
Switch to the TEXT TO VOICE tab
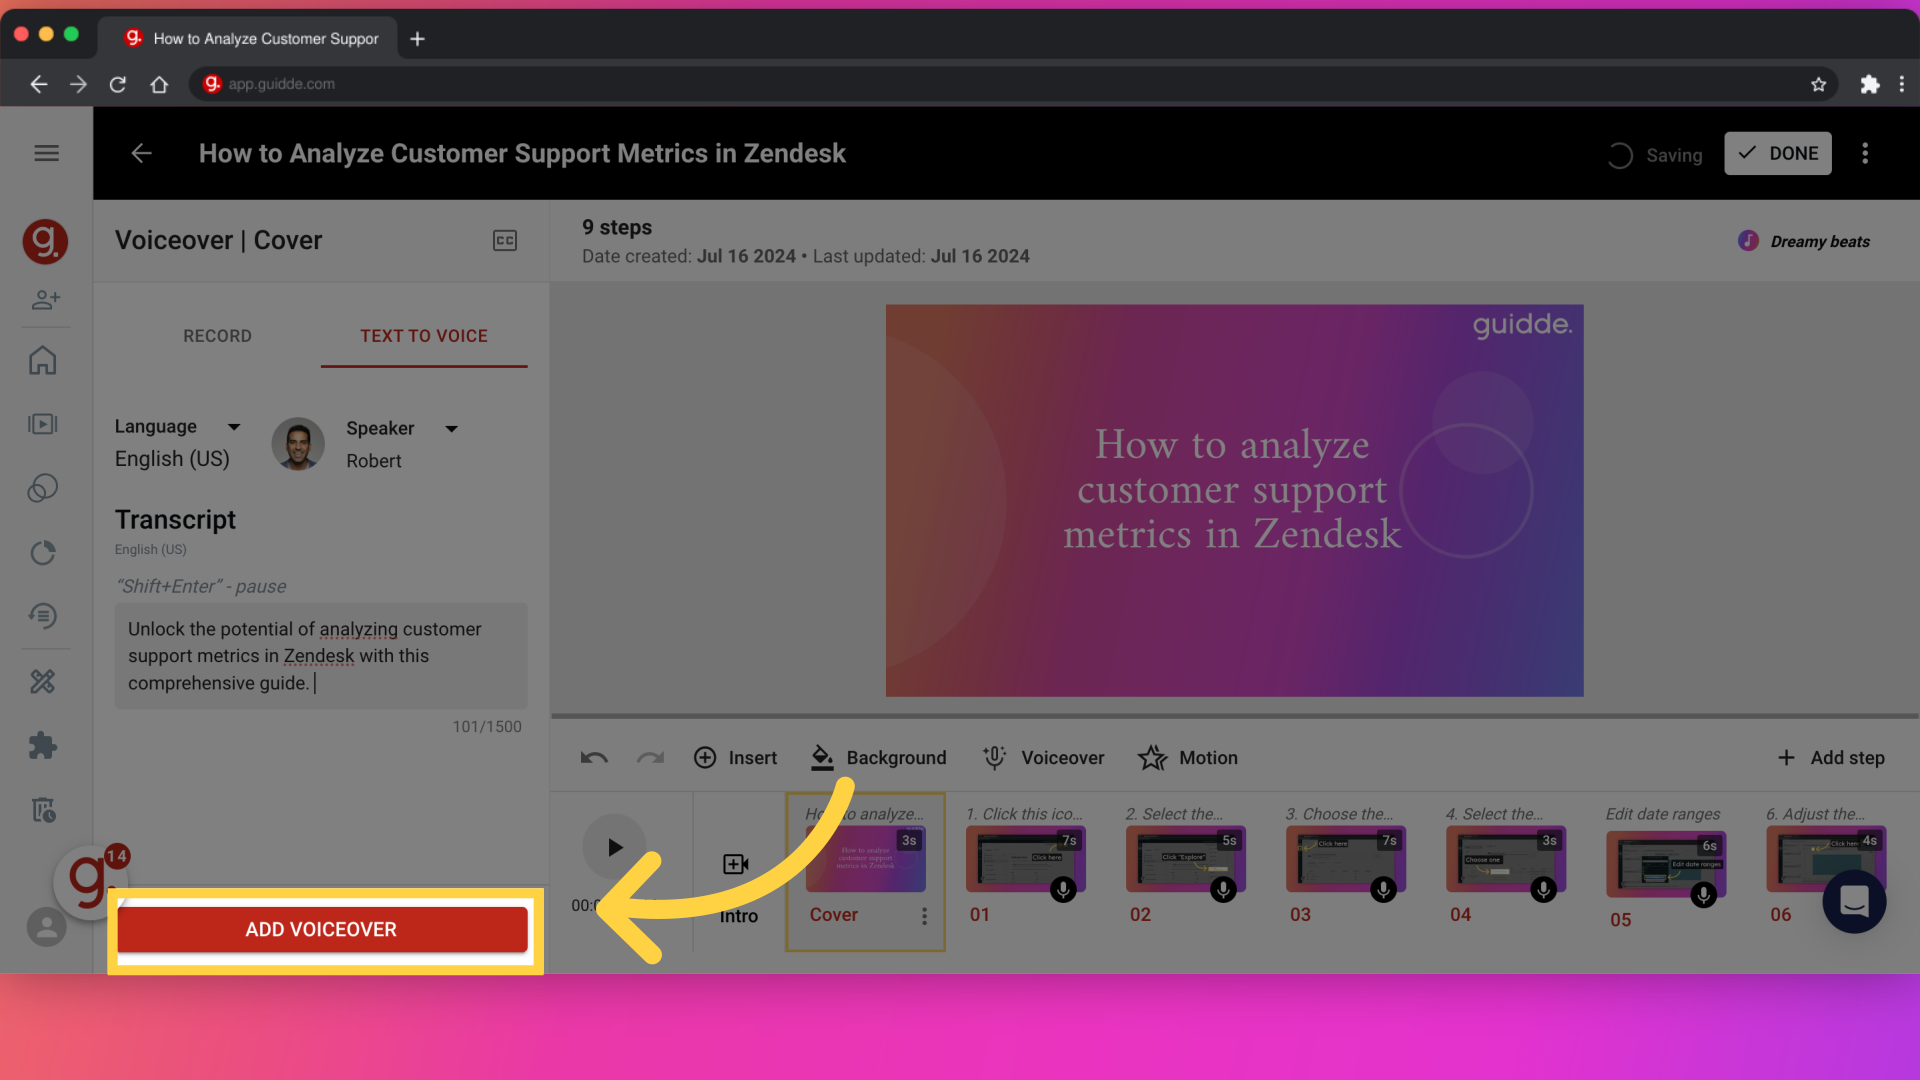423,335
